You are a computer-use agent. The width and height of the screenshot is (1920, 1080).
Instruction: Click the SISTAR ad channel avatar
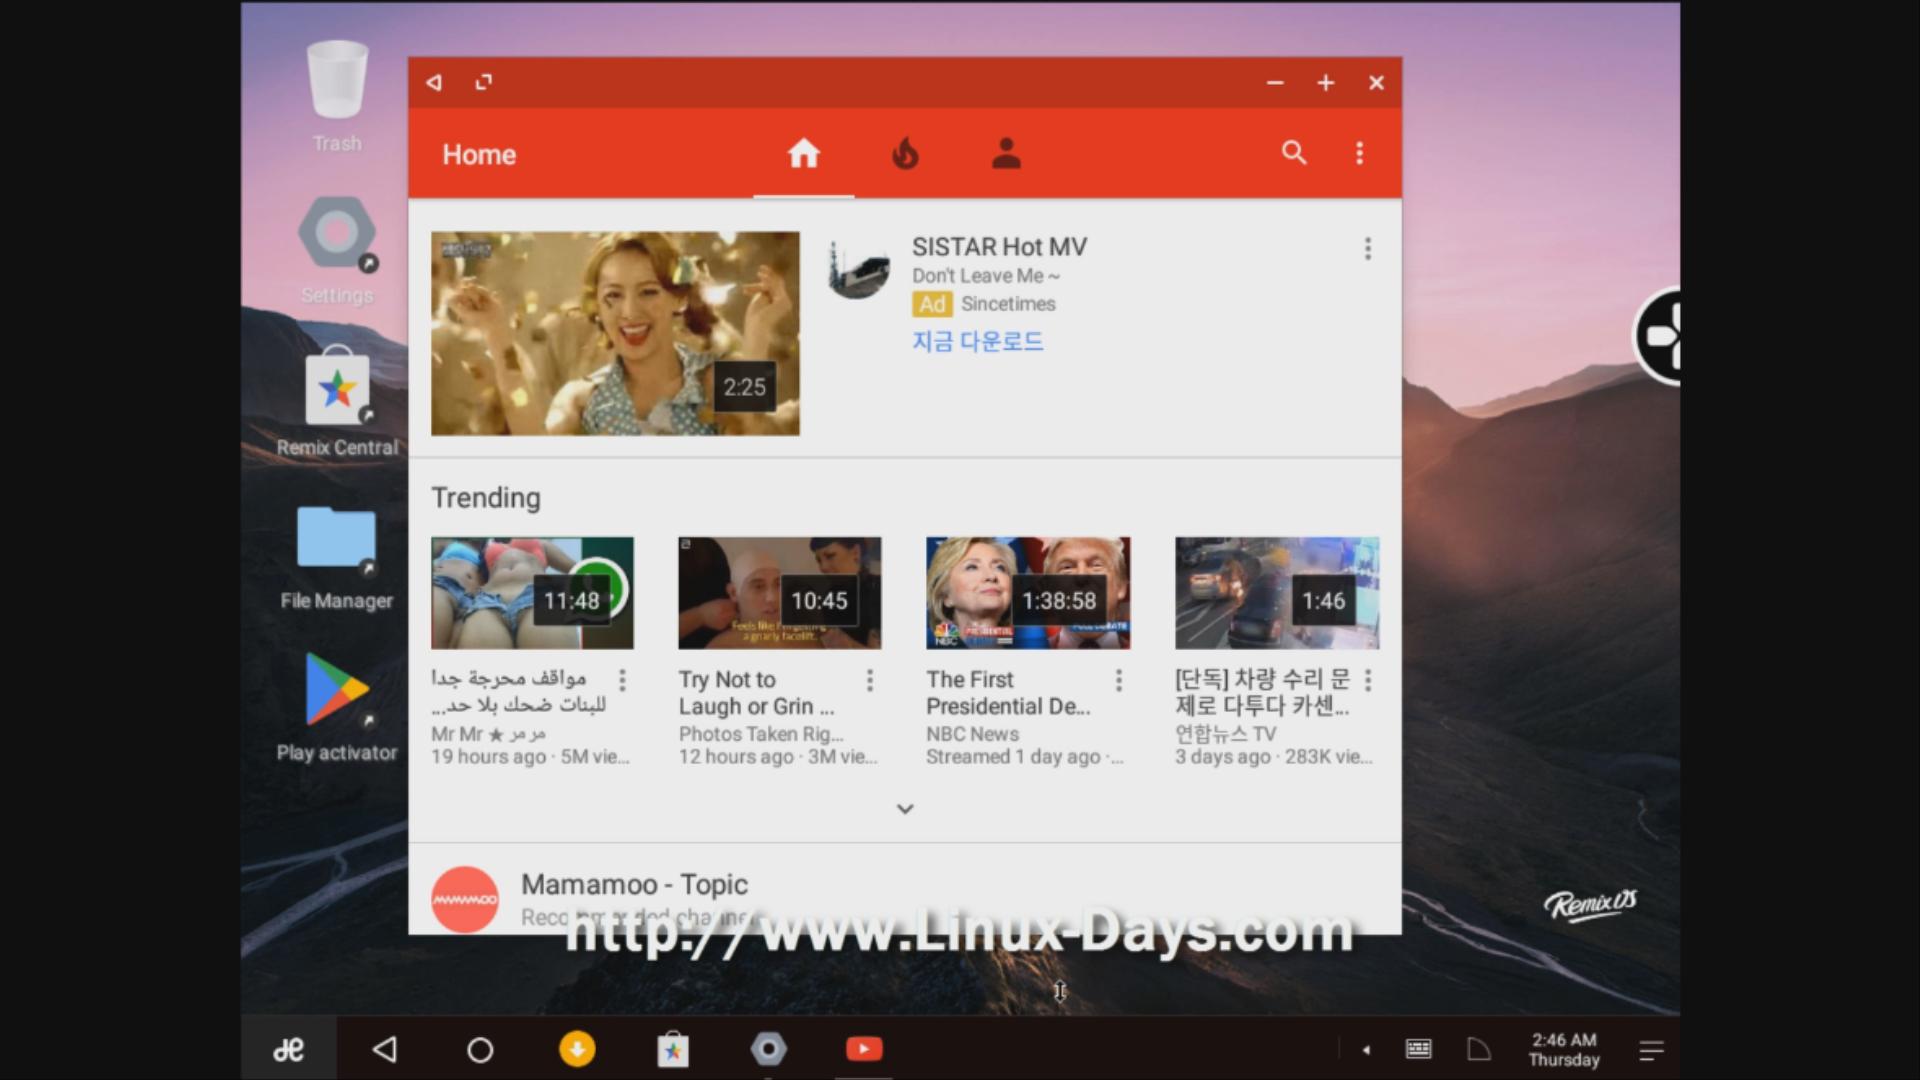tap(859, 267)
